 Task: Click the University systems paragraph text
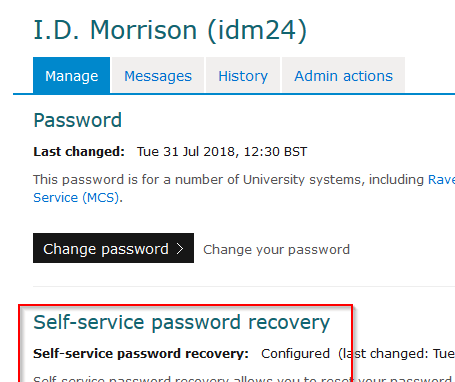coord(230,180)
